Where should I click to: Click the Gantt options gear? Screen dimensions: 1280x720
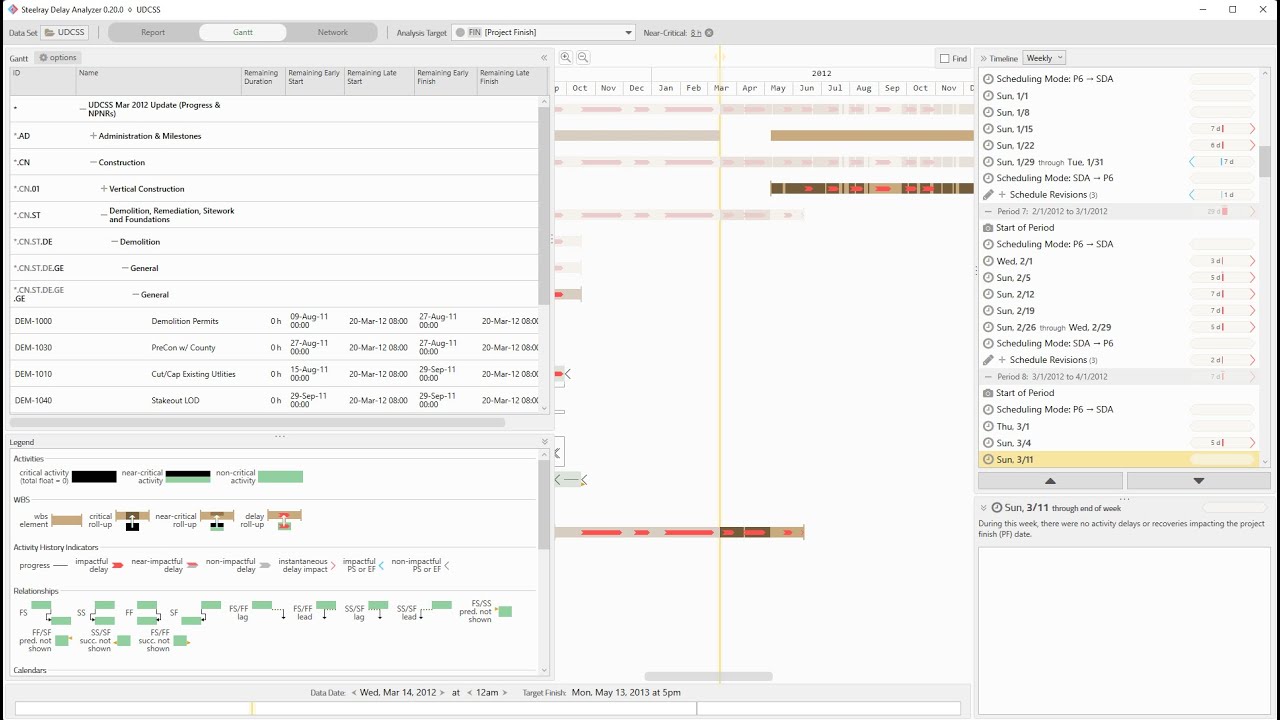58,58
